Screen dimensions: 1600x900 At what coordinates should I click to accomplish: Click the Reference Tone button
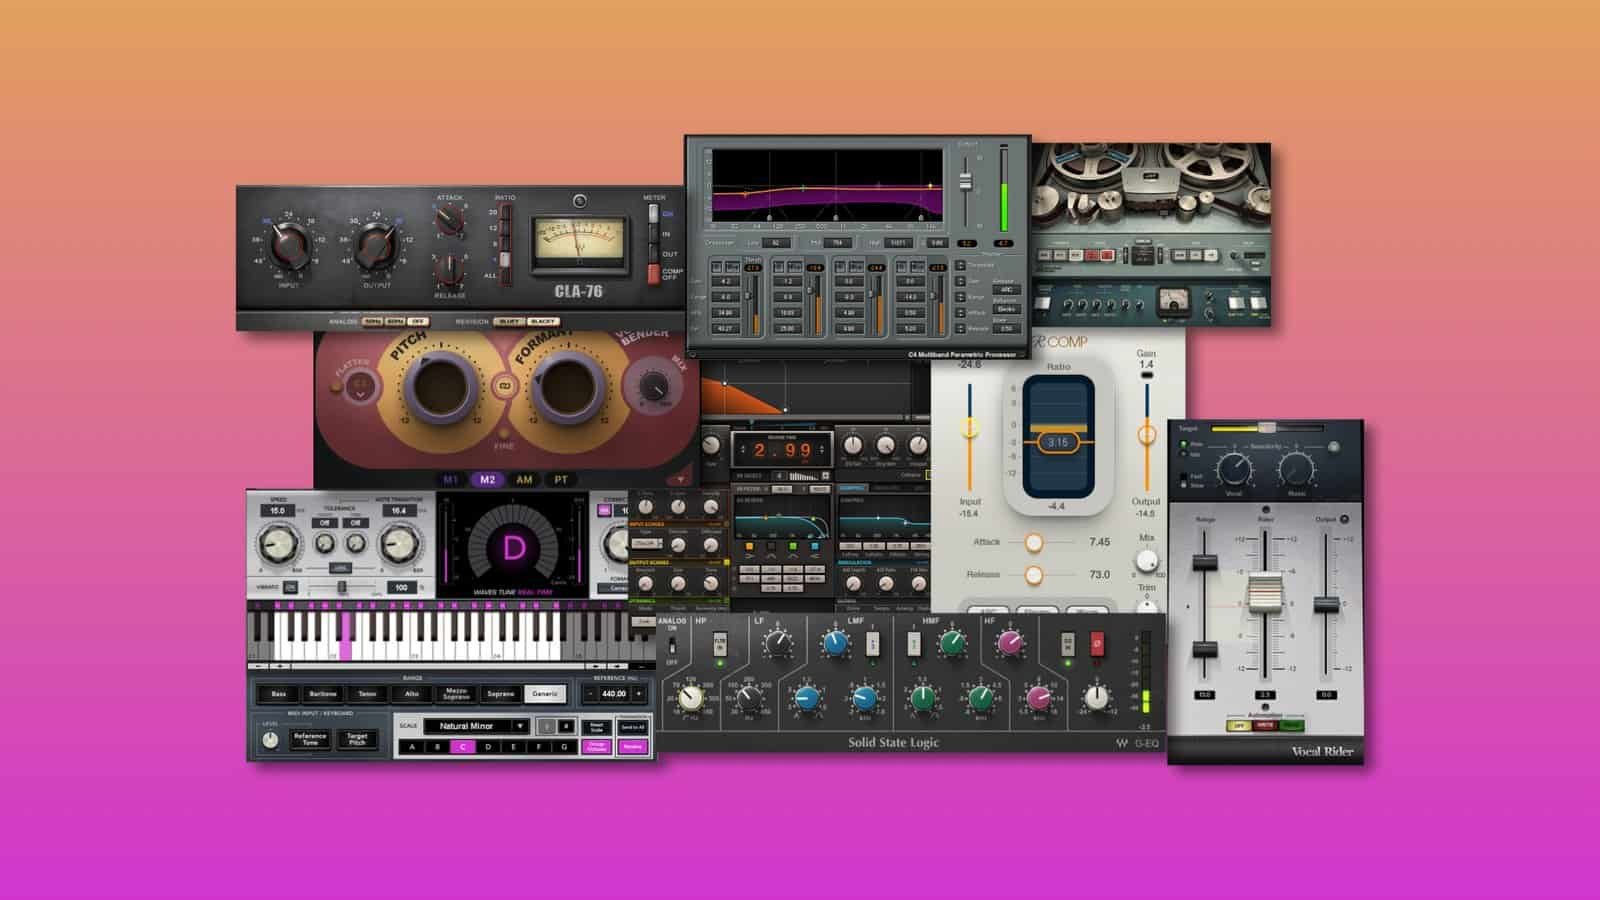pyautogui.click(x=310, y=740)
